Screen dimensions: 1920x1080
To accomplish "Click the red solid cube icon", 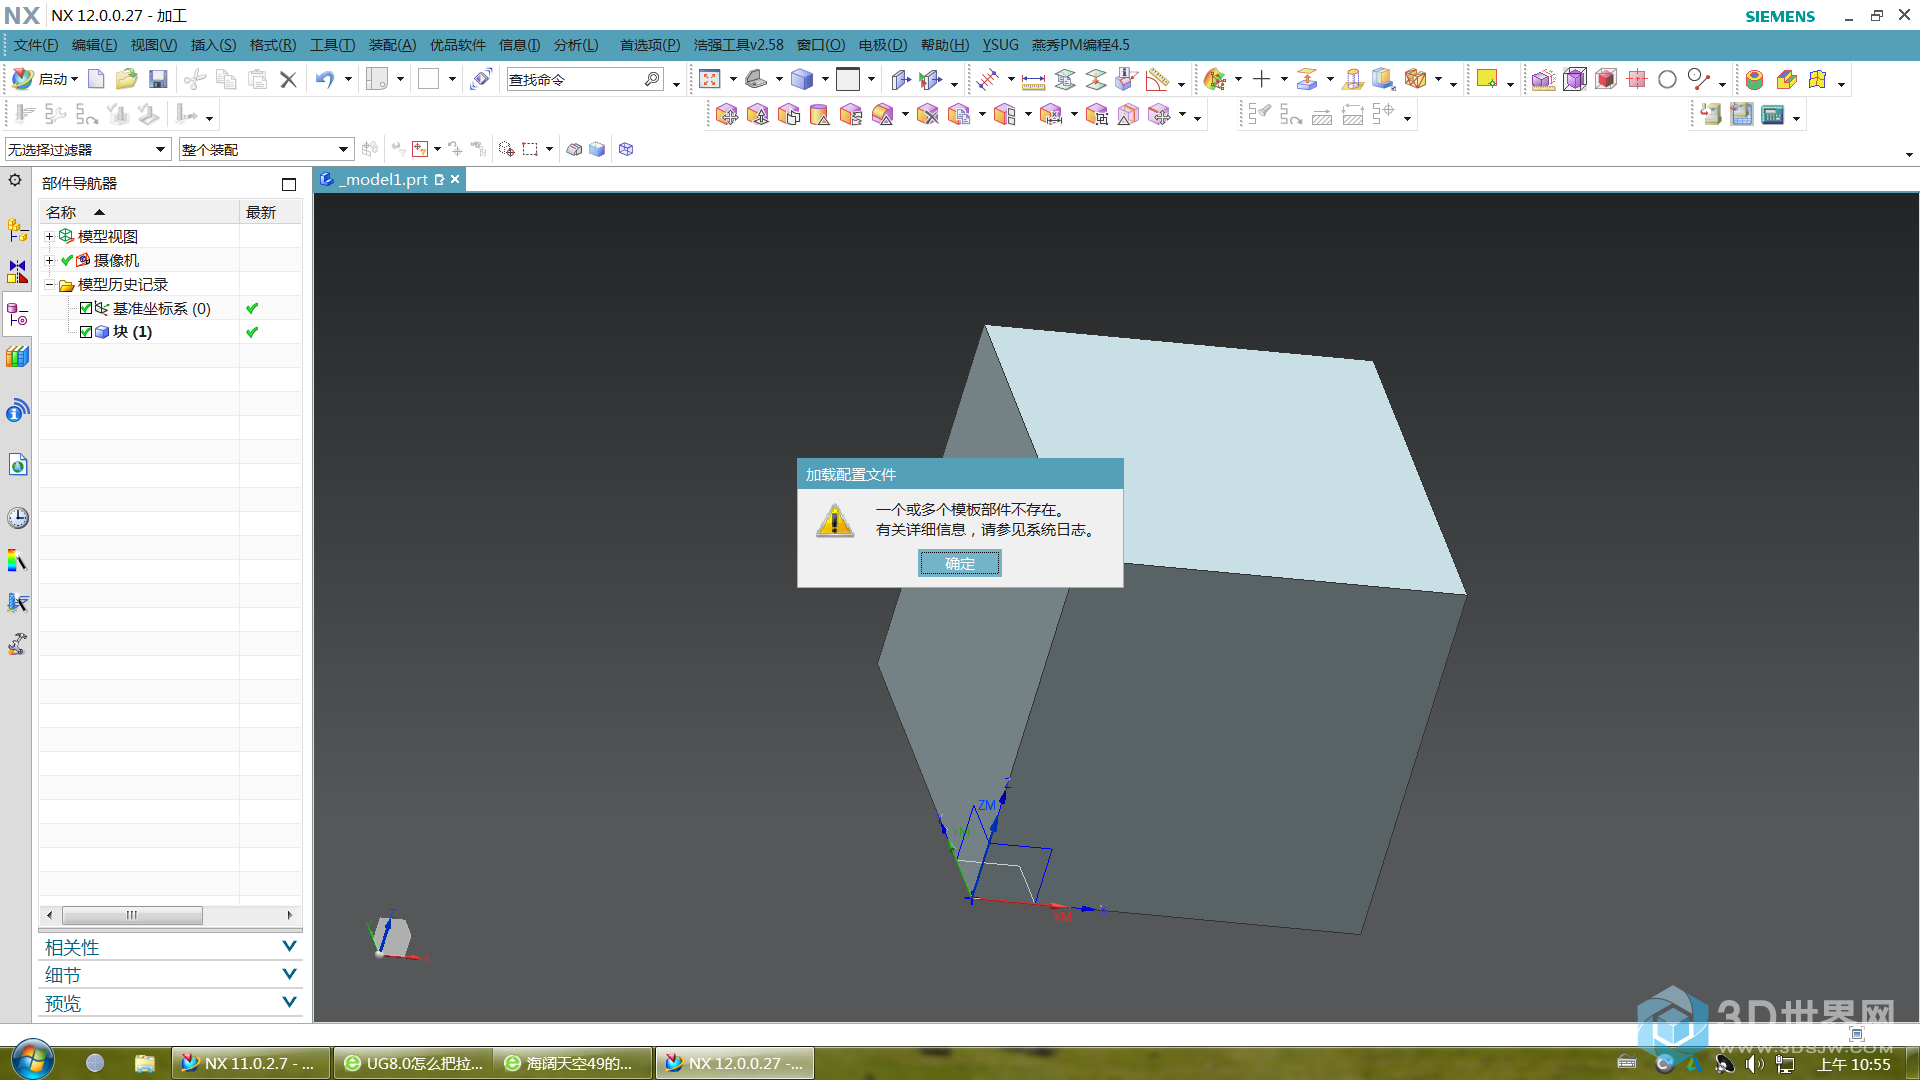I will tap(1606, 79).
